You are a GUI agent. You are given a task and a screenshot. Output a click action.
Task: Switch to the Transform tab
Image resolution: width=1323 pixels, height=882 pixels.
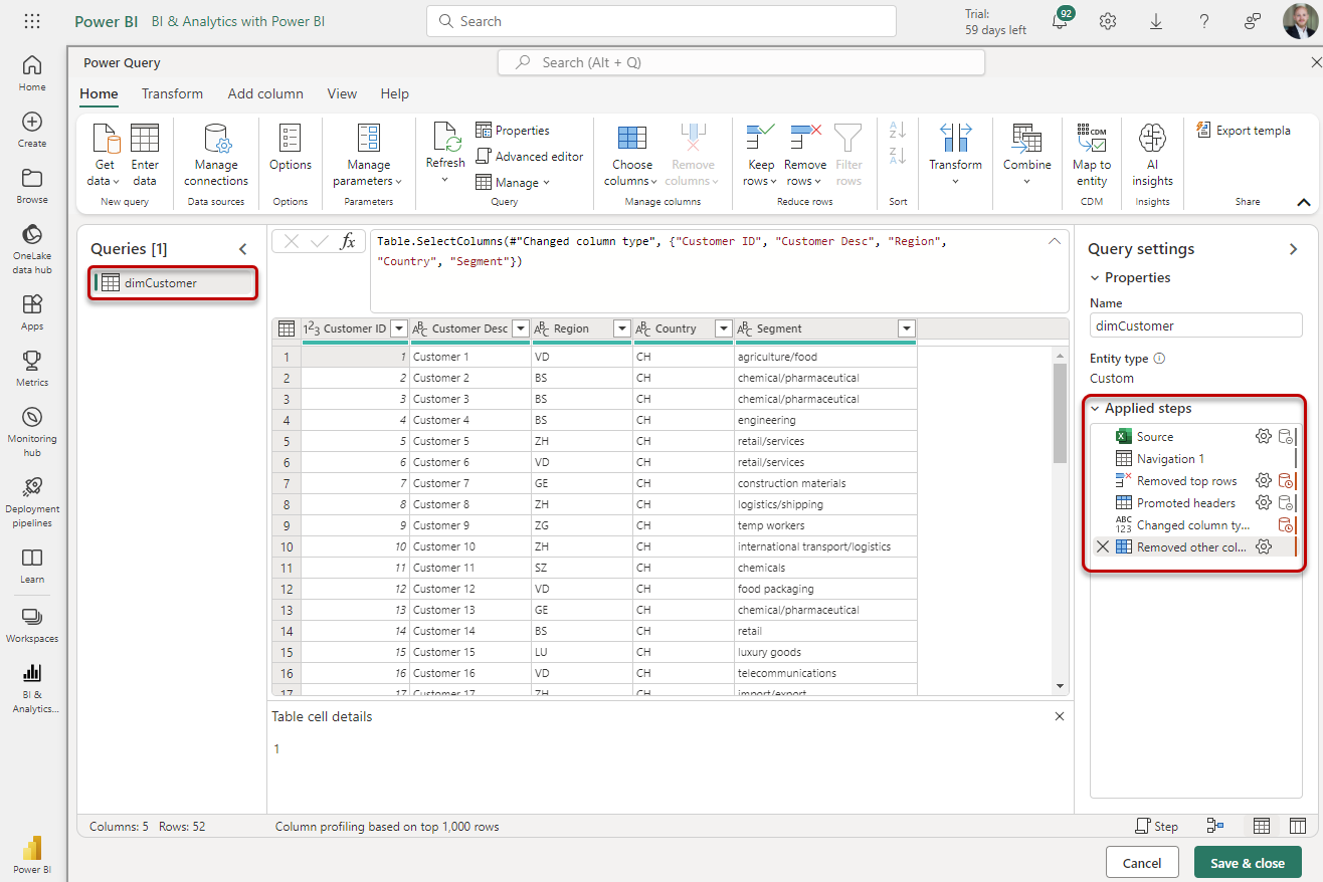tap(172, 93)
